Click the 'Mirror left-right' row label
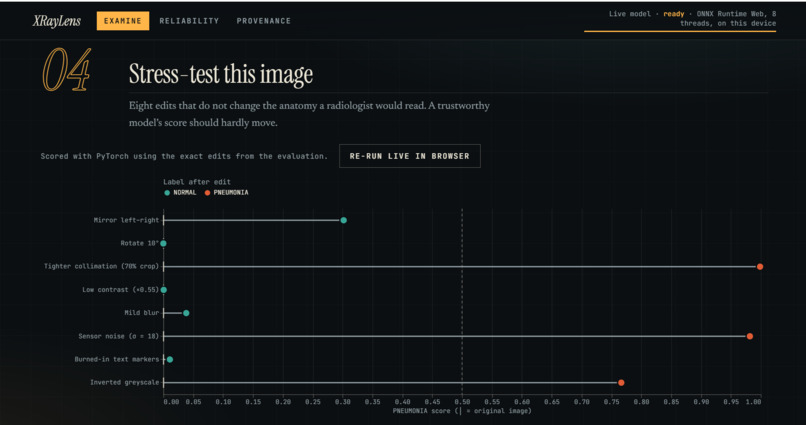The width and height of the screenshot is (806, 425). pos(126,220)
